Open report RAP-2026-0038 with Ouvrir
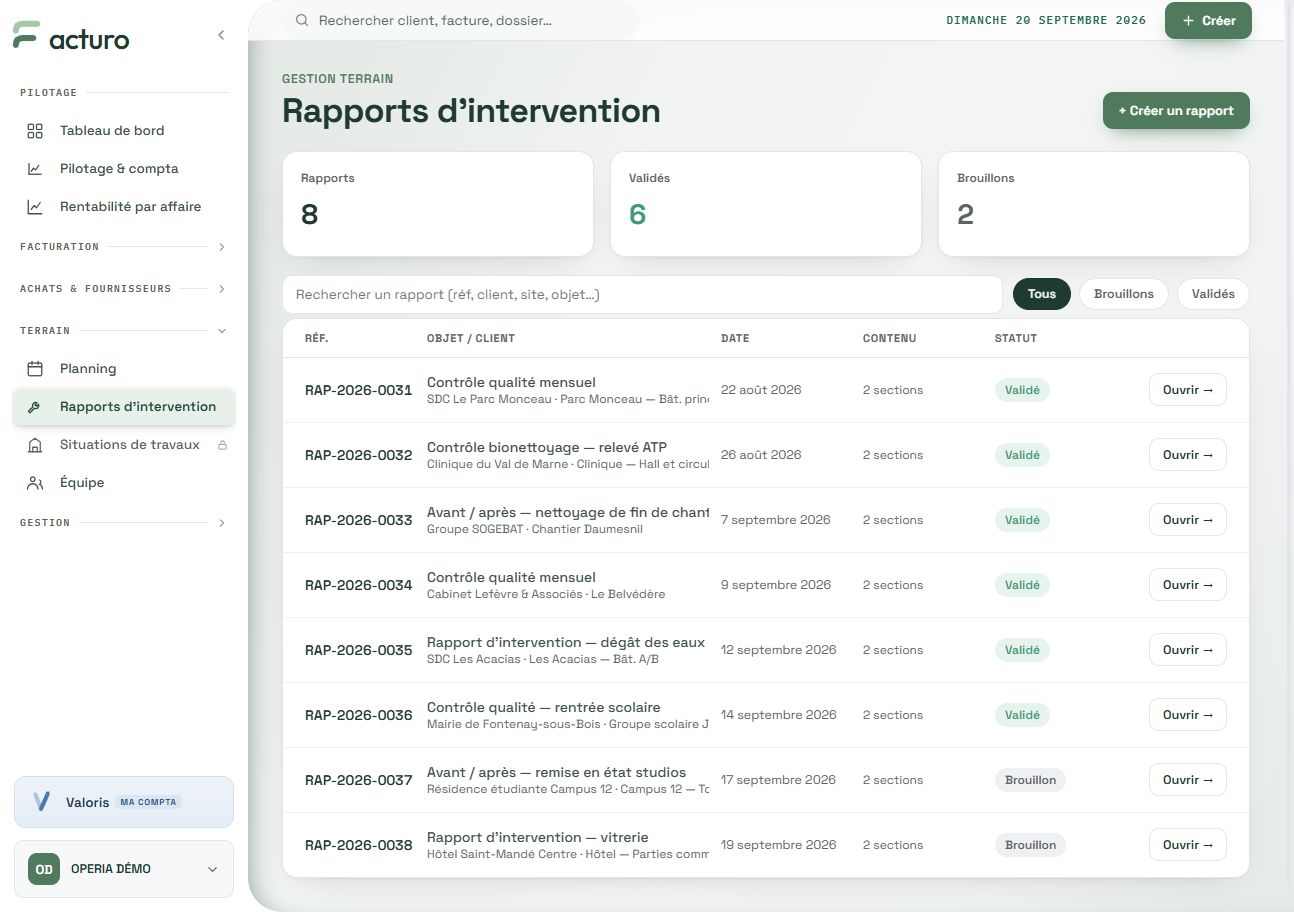 click(1188, 845)
